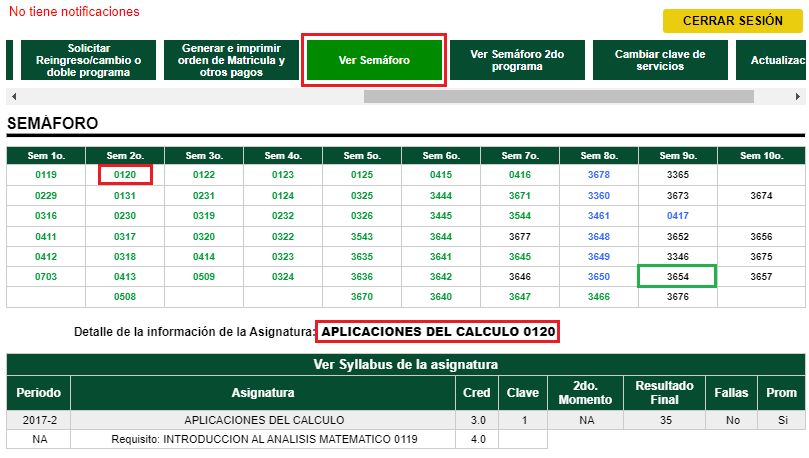
Task: Select subject code 0229
Action: (x=46, y=196)
